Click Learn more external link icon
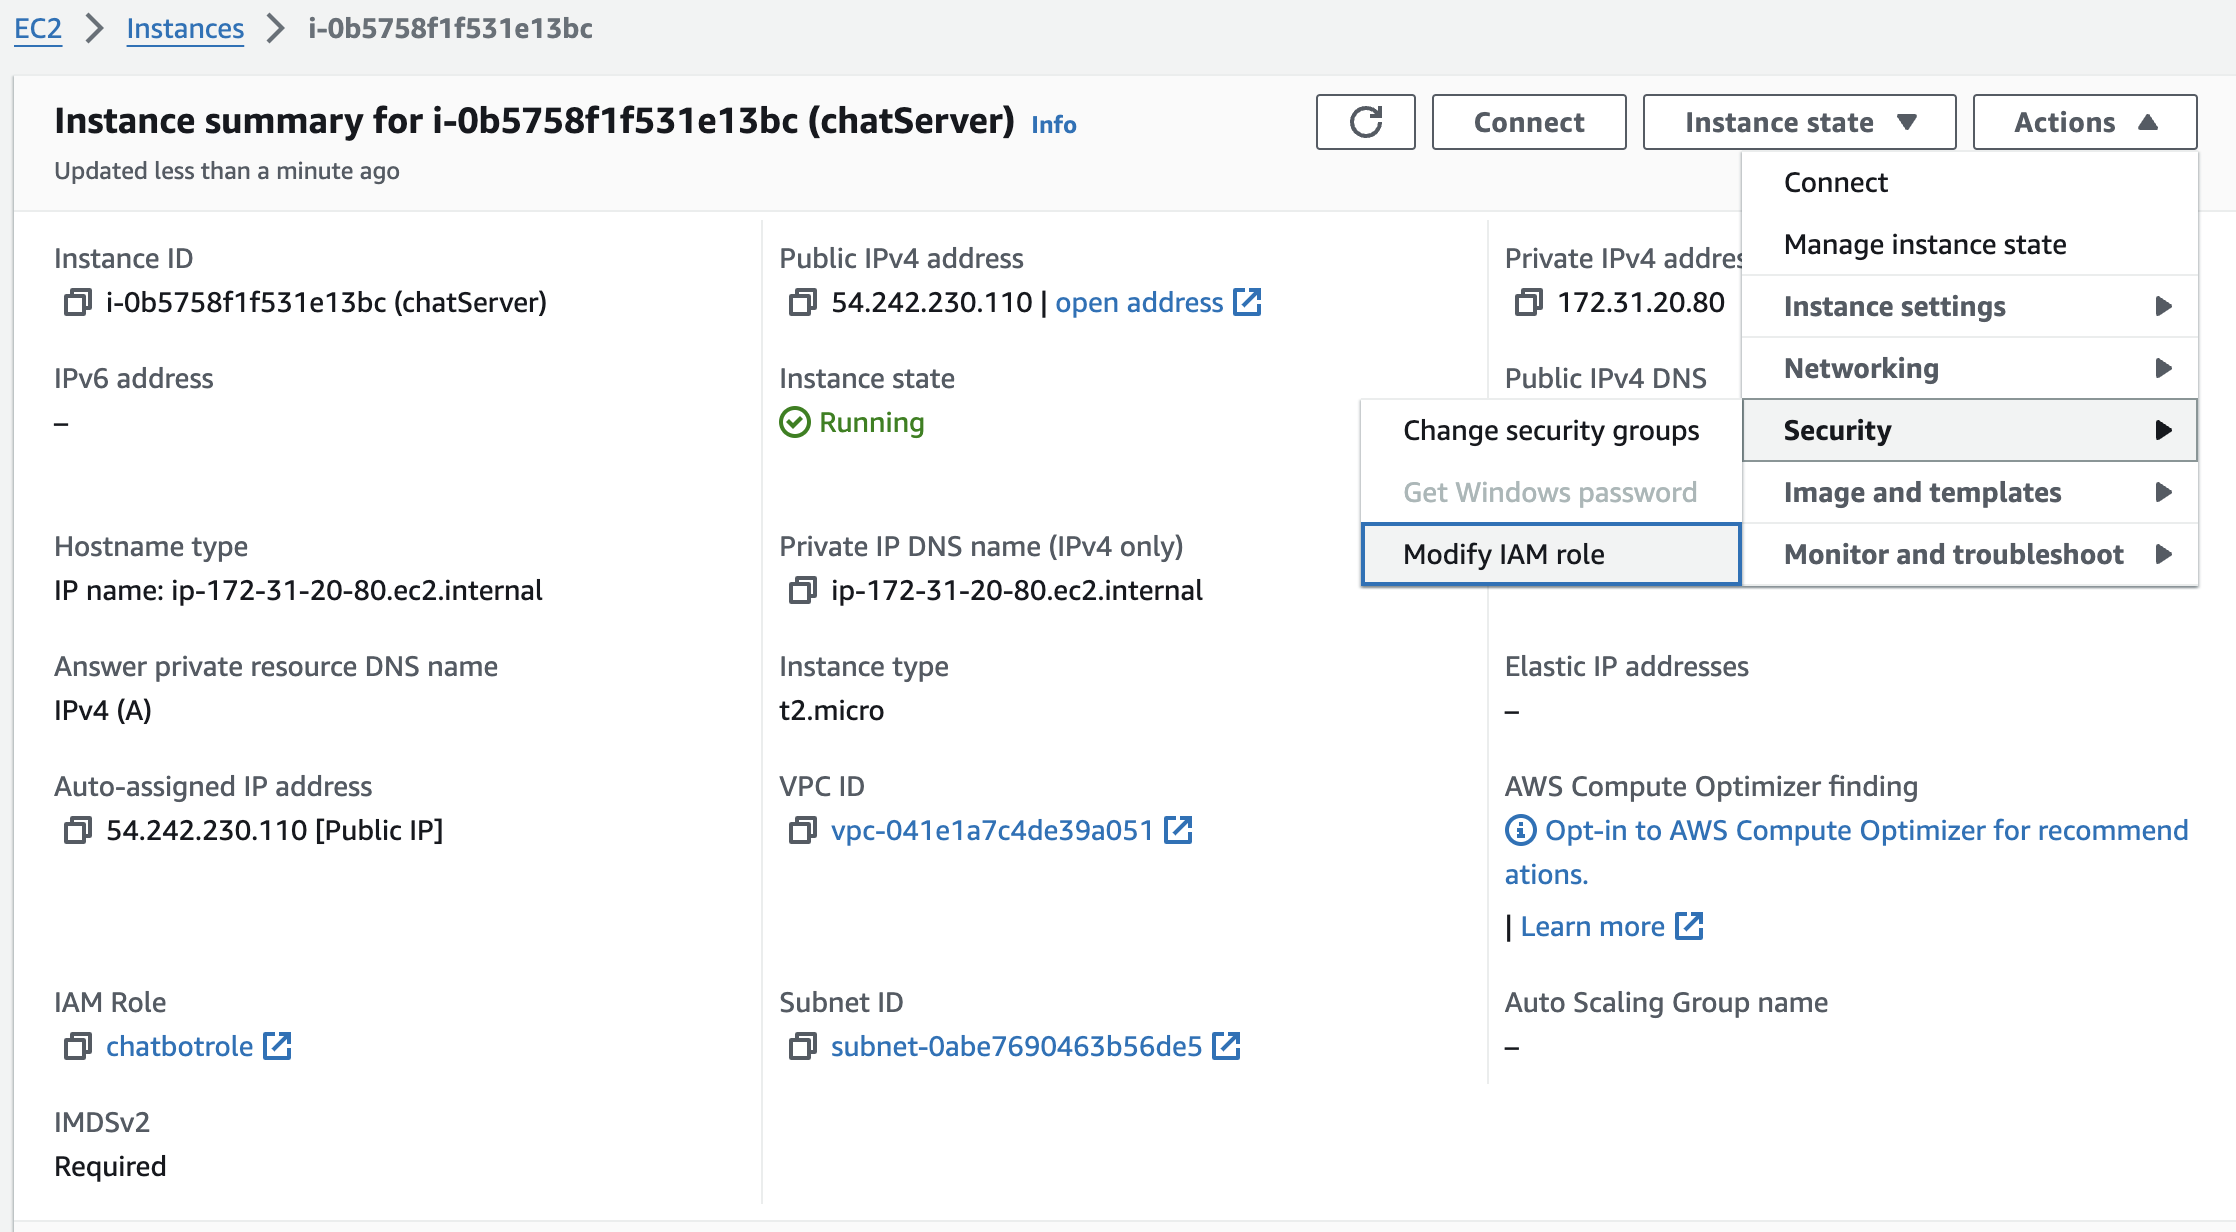Viewport: 2236px width, 1232px height. point(1689,926)
